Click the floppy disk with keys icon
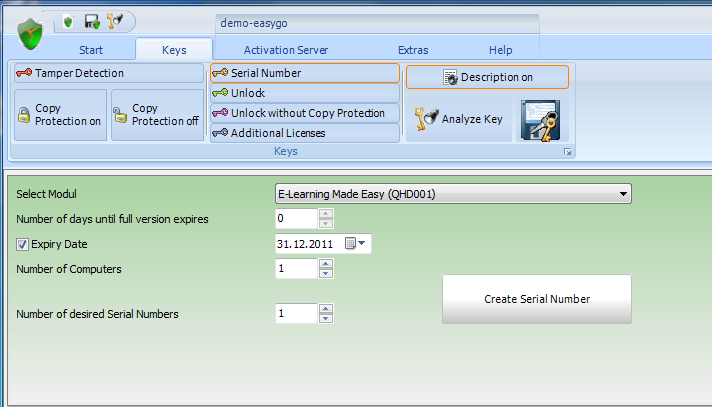The width and height of the screenshot is (712, 407). coord(541,120)
